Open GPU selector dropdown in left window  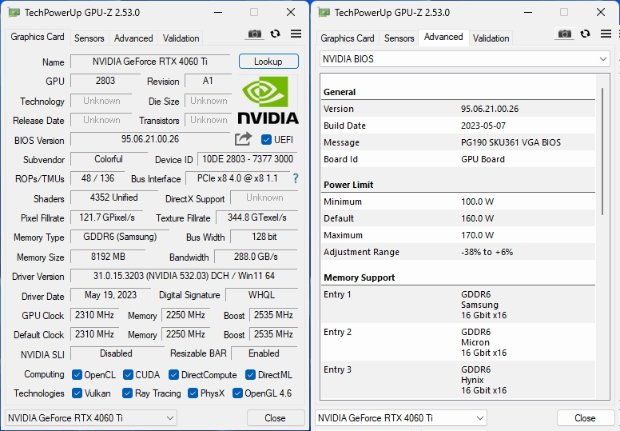pyautogui.click(x=91, y=418)
